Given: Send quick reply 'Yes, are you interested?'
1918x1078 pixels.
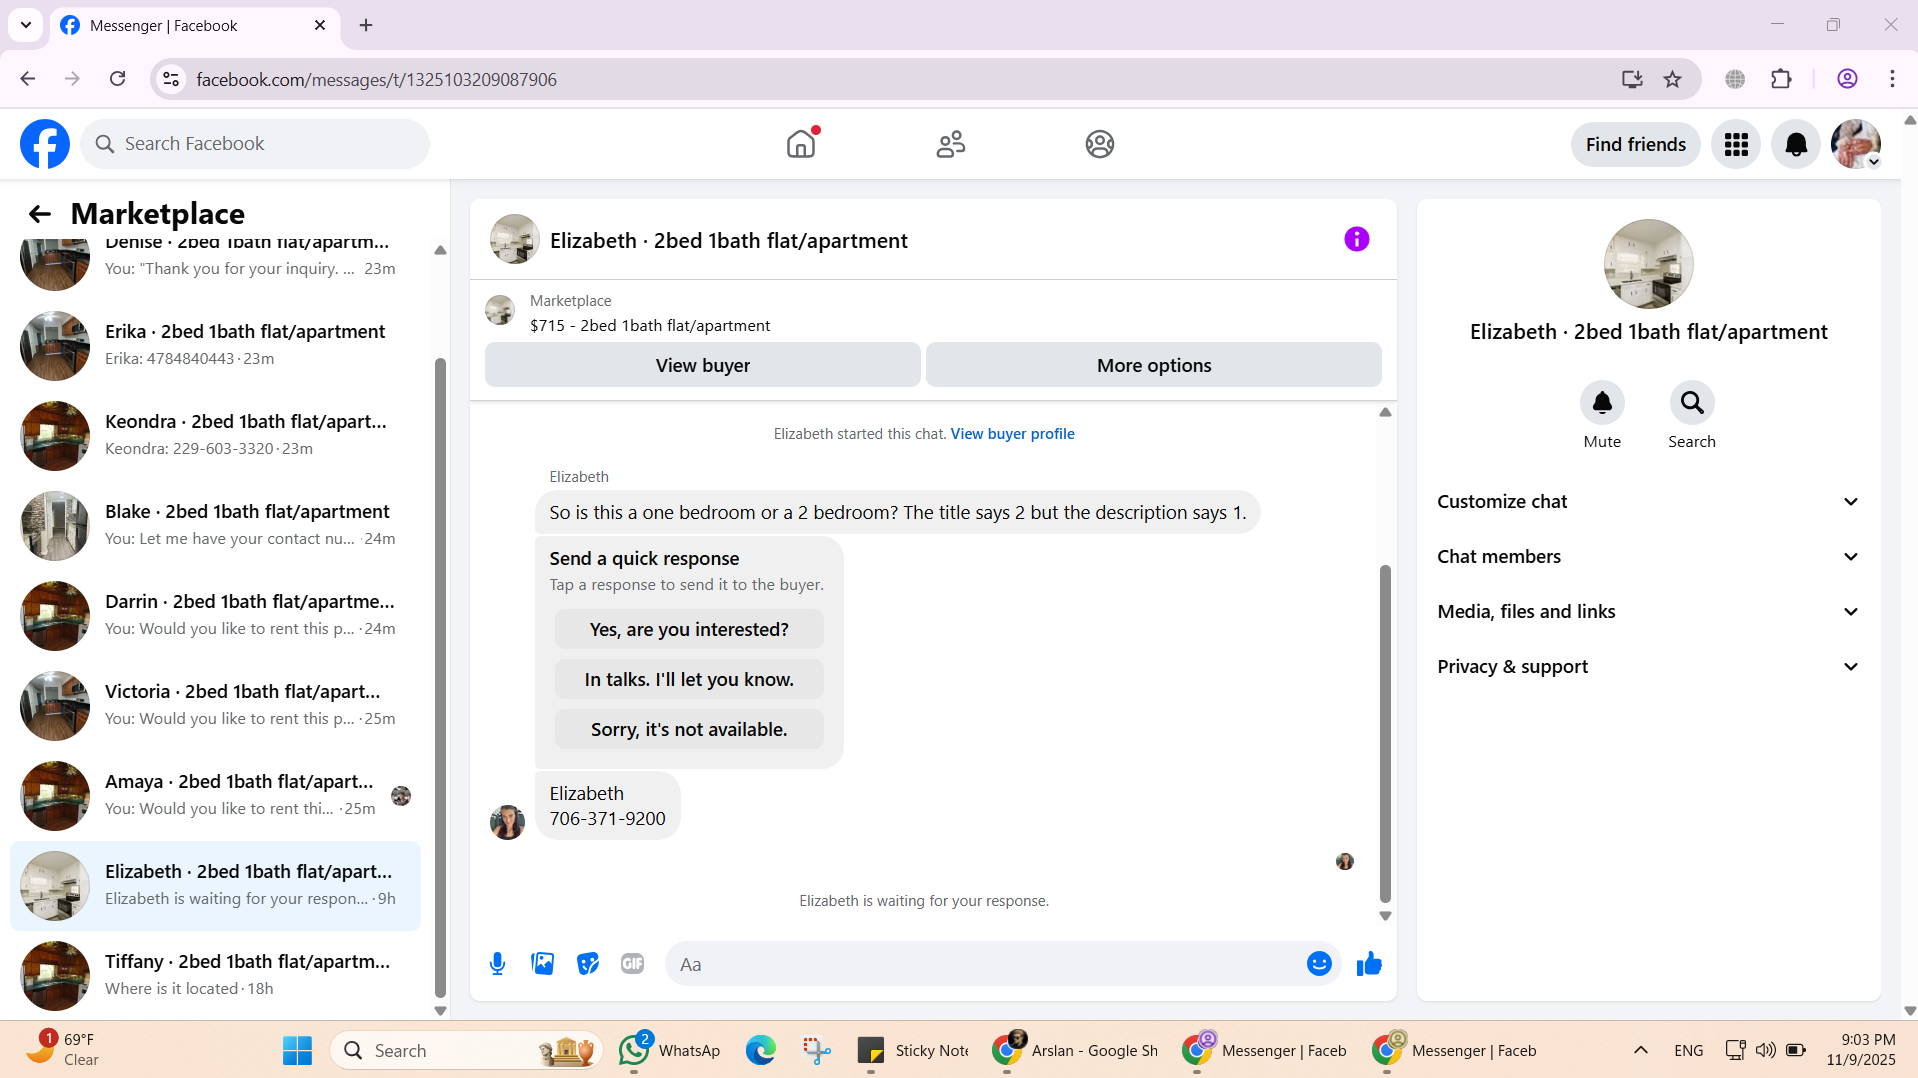Looking at the screenshot, I should click(689, 630).
